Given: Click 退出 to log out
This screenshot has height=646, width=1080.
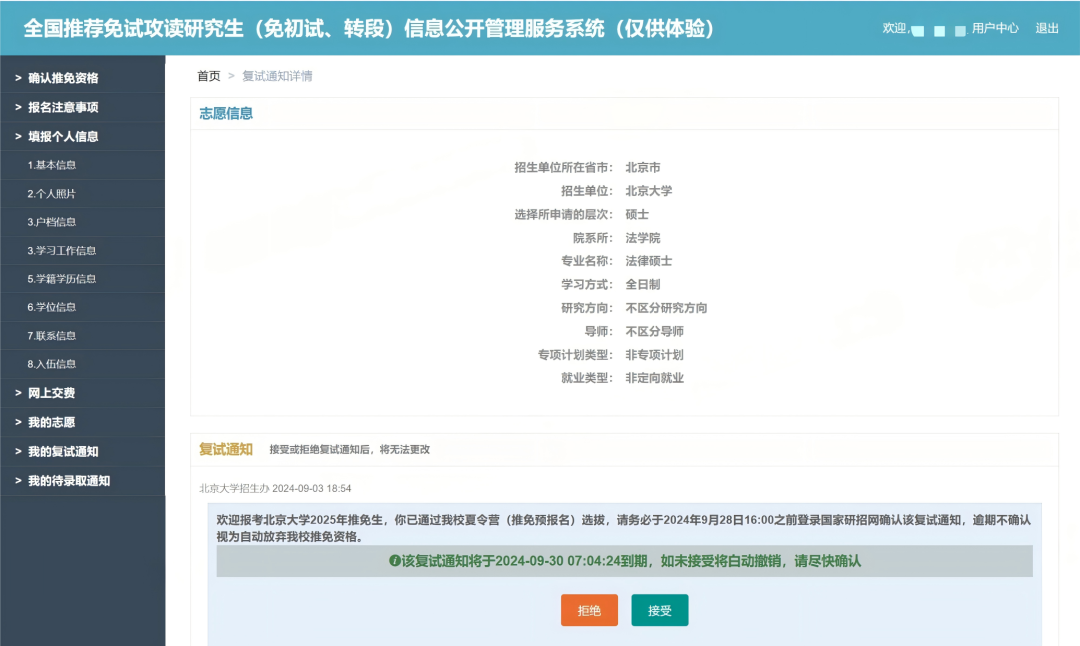Looking at the screenshot, I should click(x=1047, y=28).
